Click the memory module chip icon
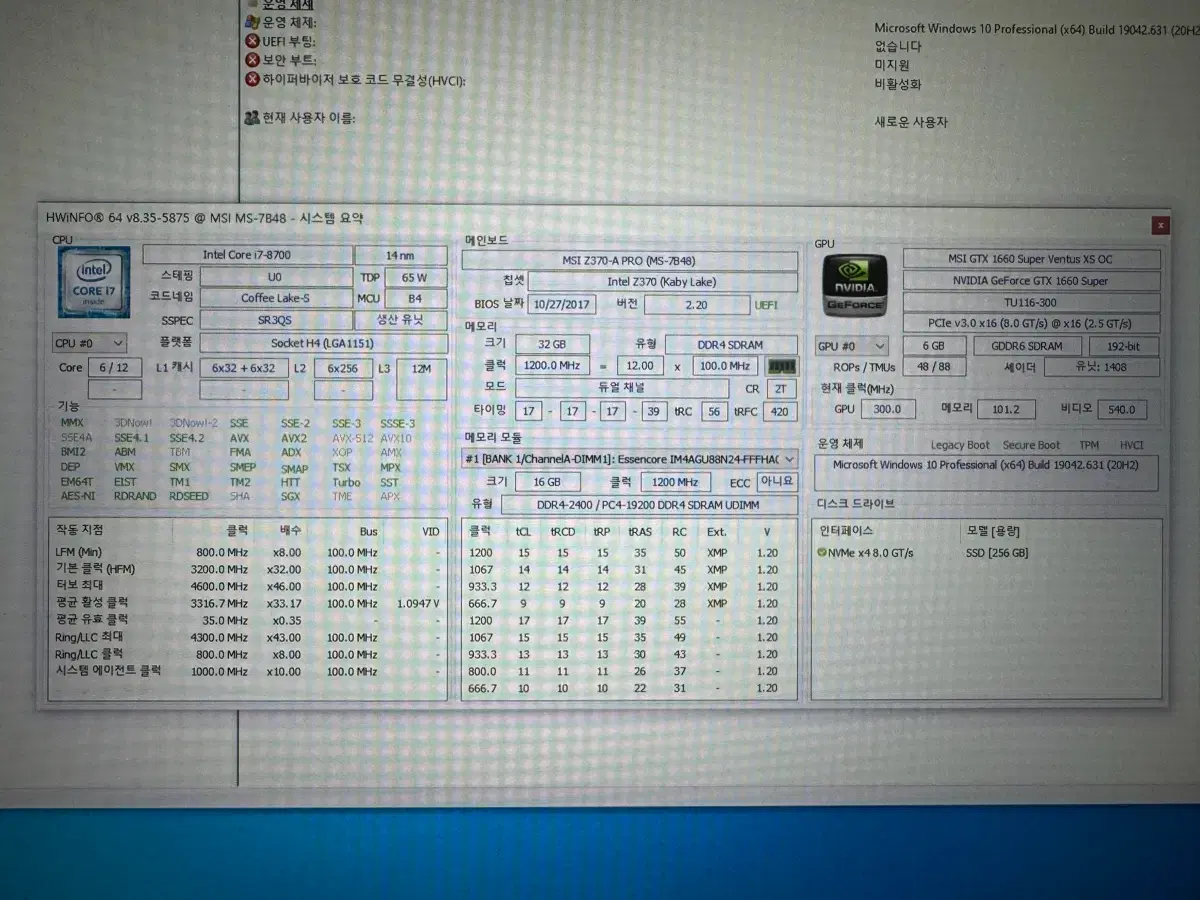The width and height of the screenshot is (1200, 900). (784, 366)
